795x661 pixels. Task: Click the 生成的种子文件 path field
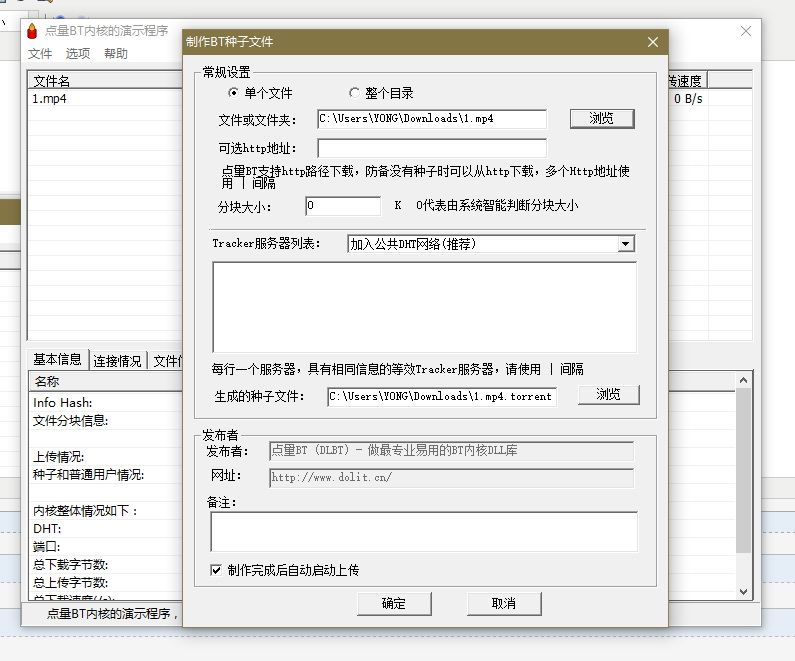tap(442, 396)
